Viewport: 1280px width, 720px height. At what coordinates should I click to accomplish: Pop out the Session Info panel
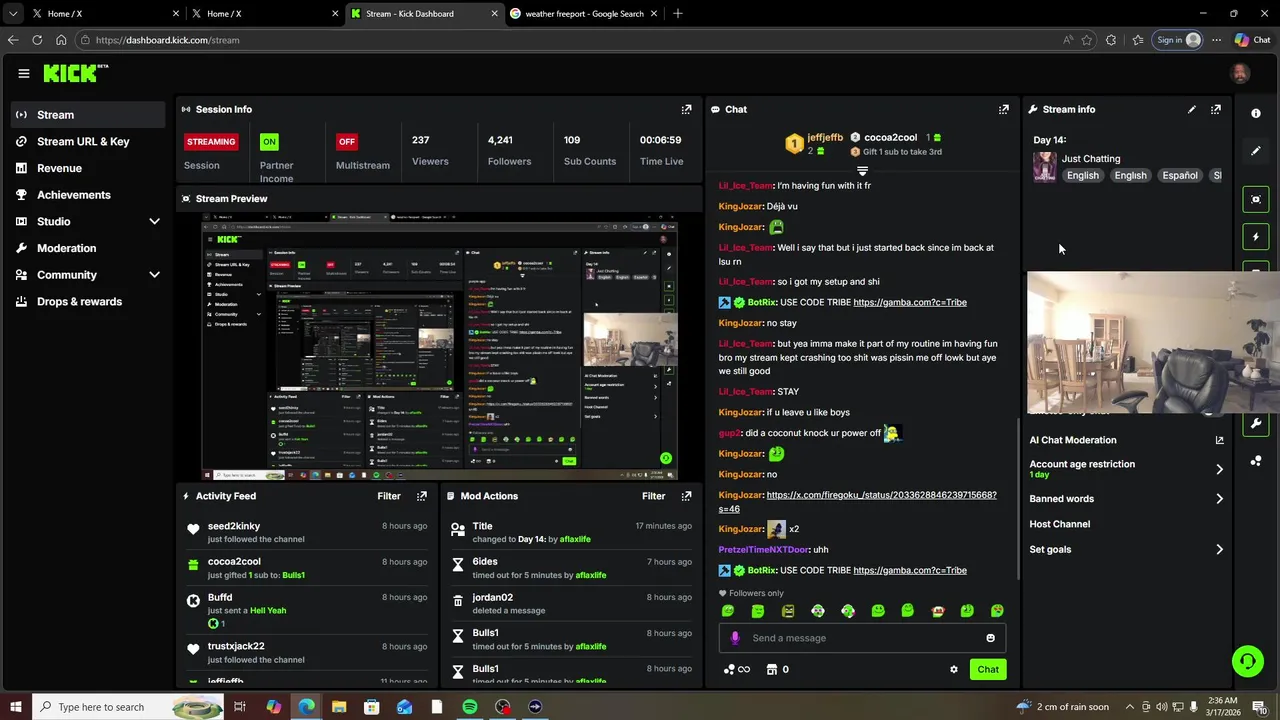(686, 109)
